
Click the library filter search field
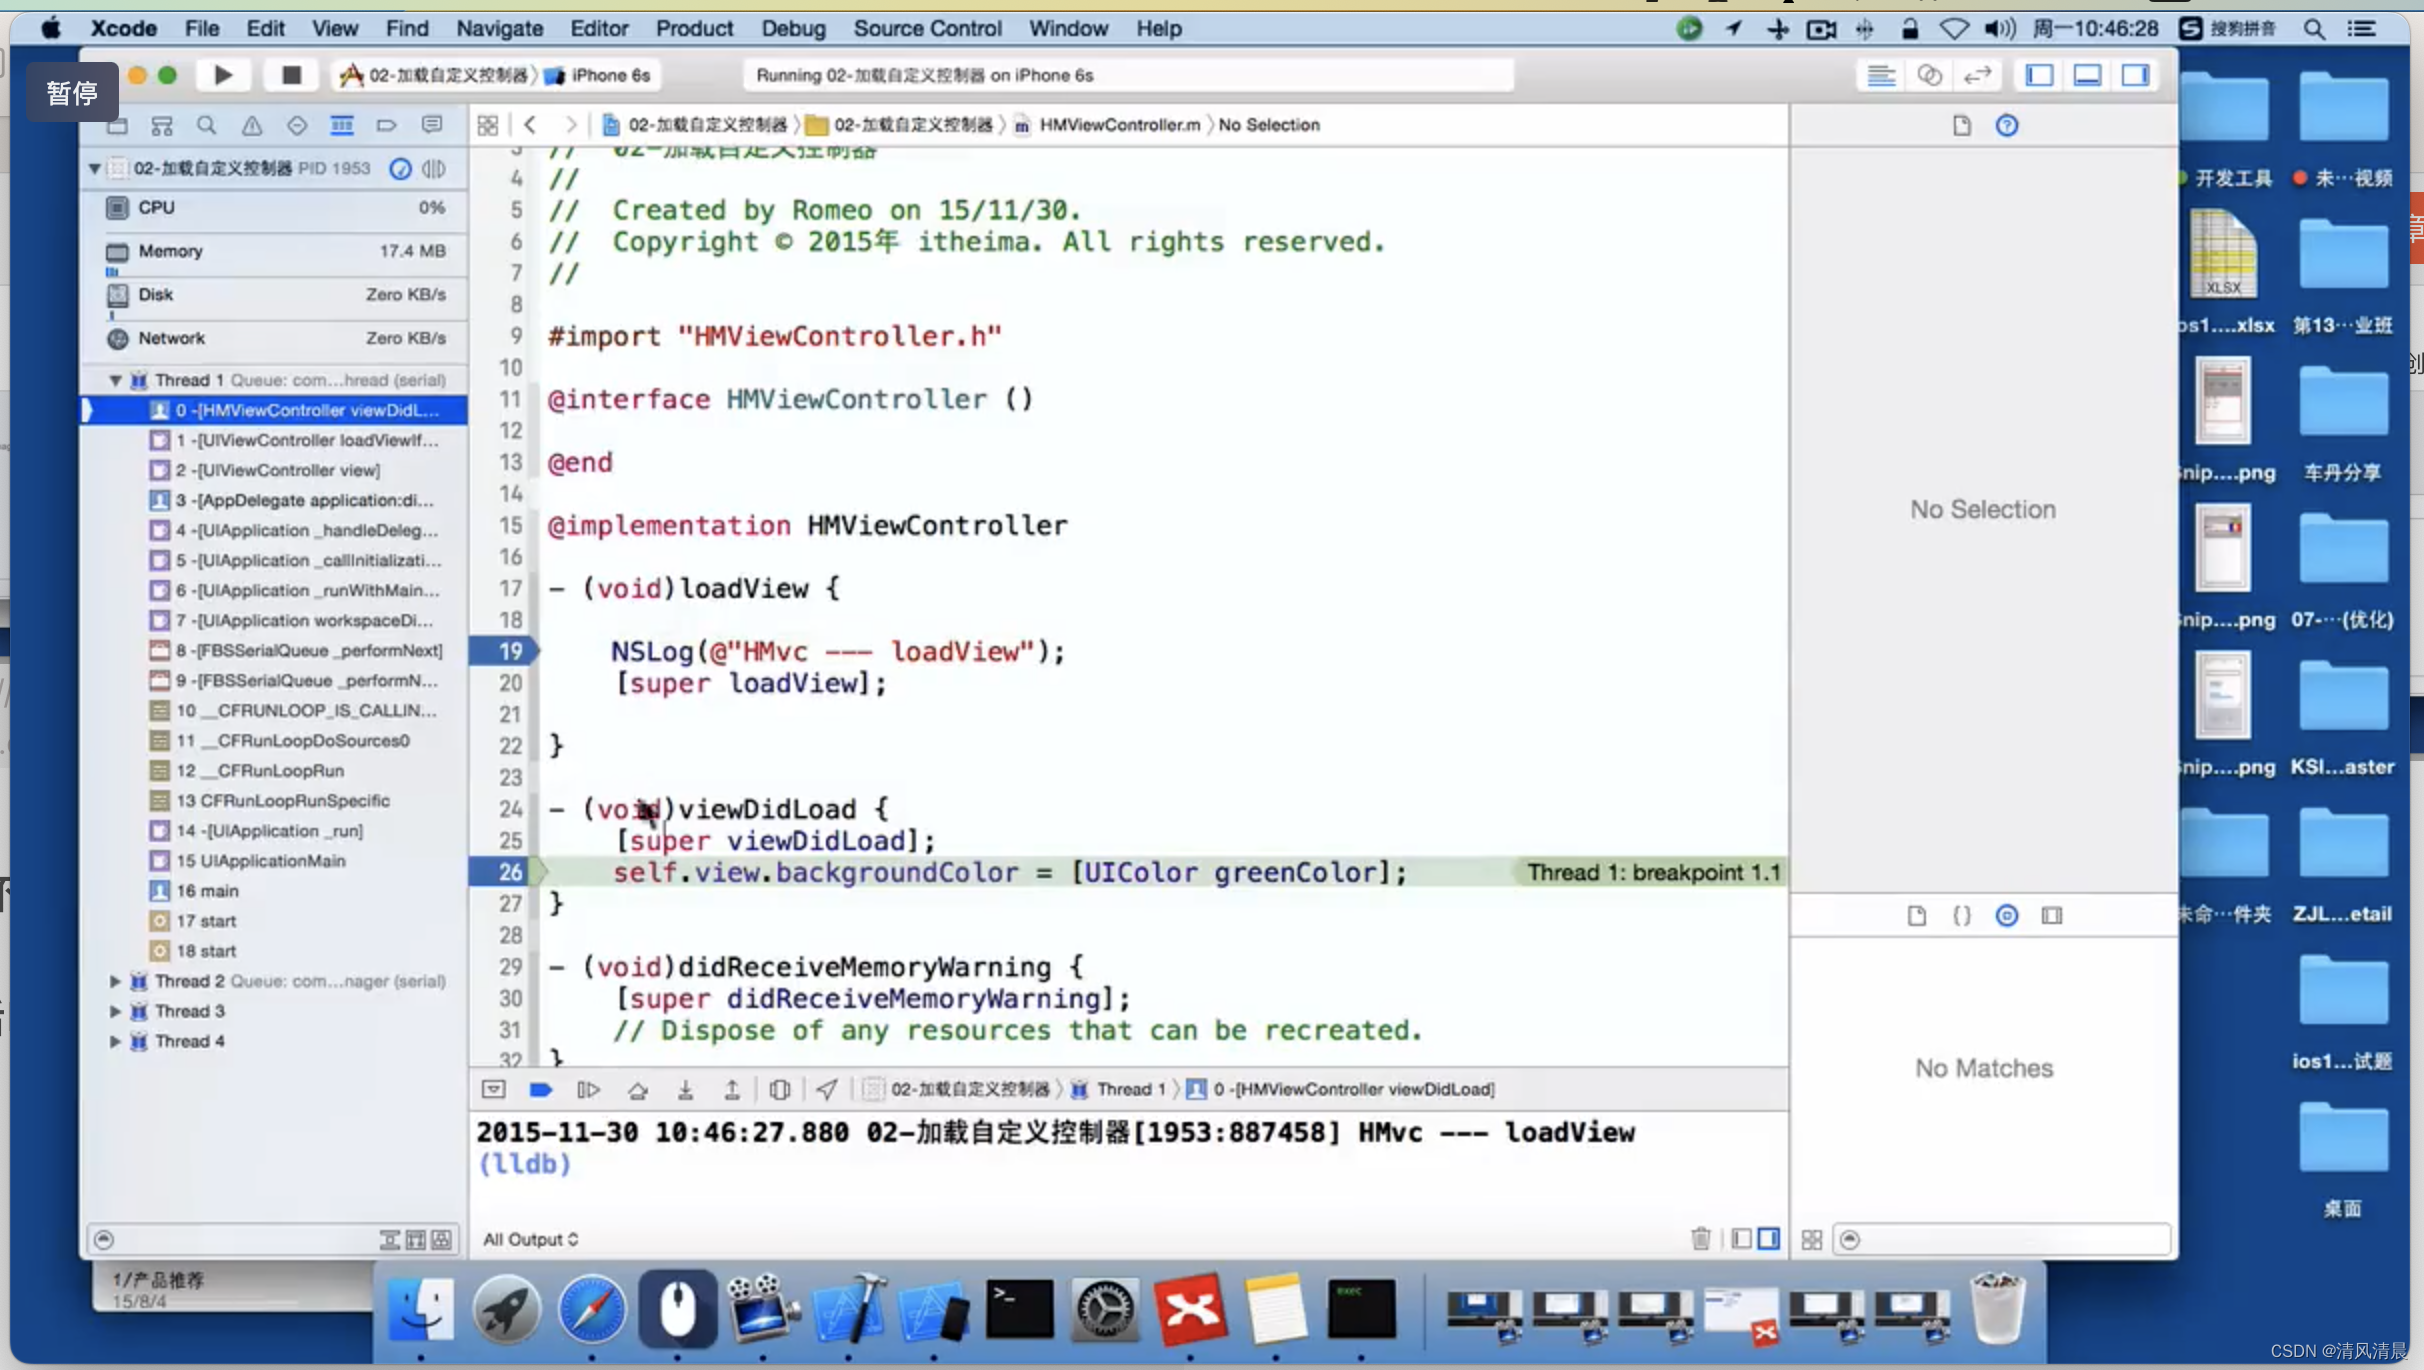2001,1239
